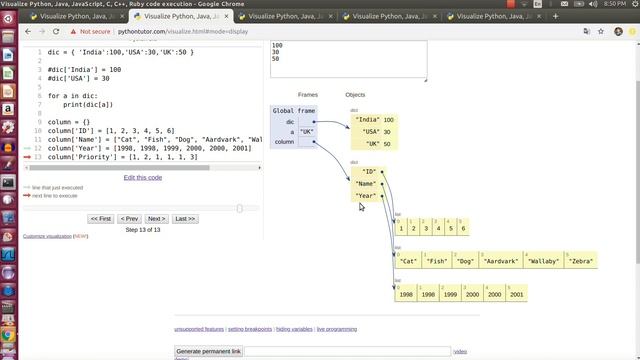Jump to first step with << First

pos(101,219)
